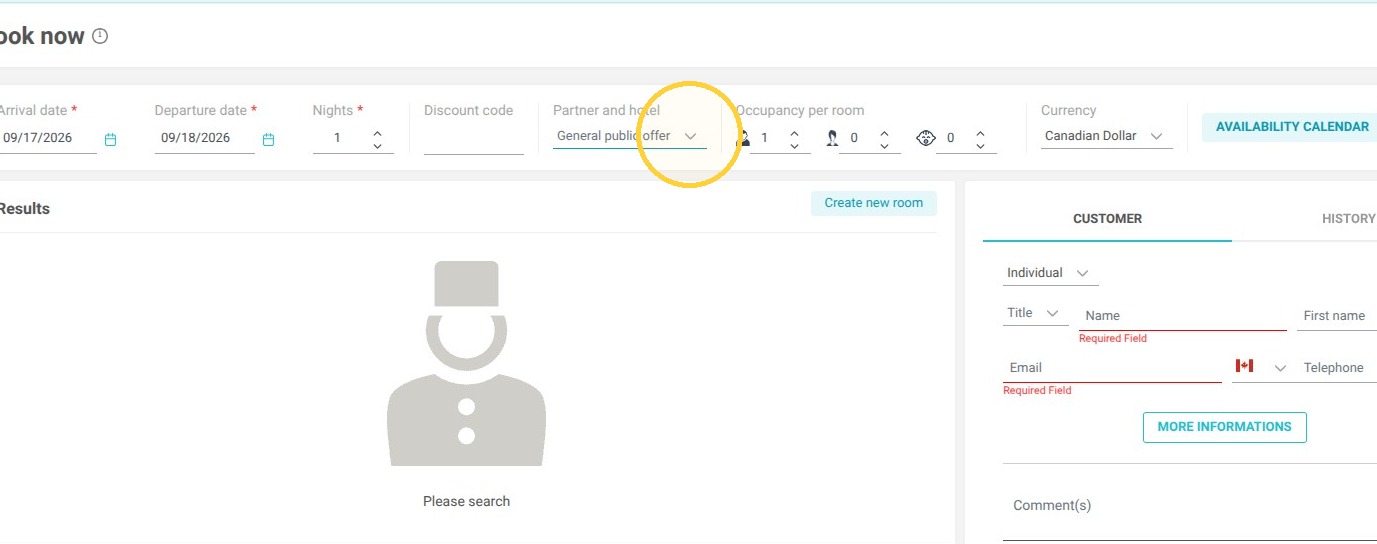Open the departure date calendar picker icon
Screen dimensions: 1377x544
(268, 140)
